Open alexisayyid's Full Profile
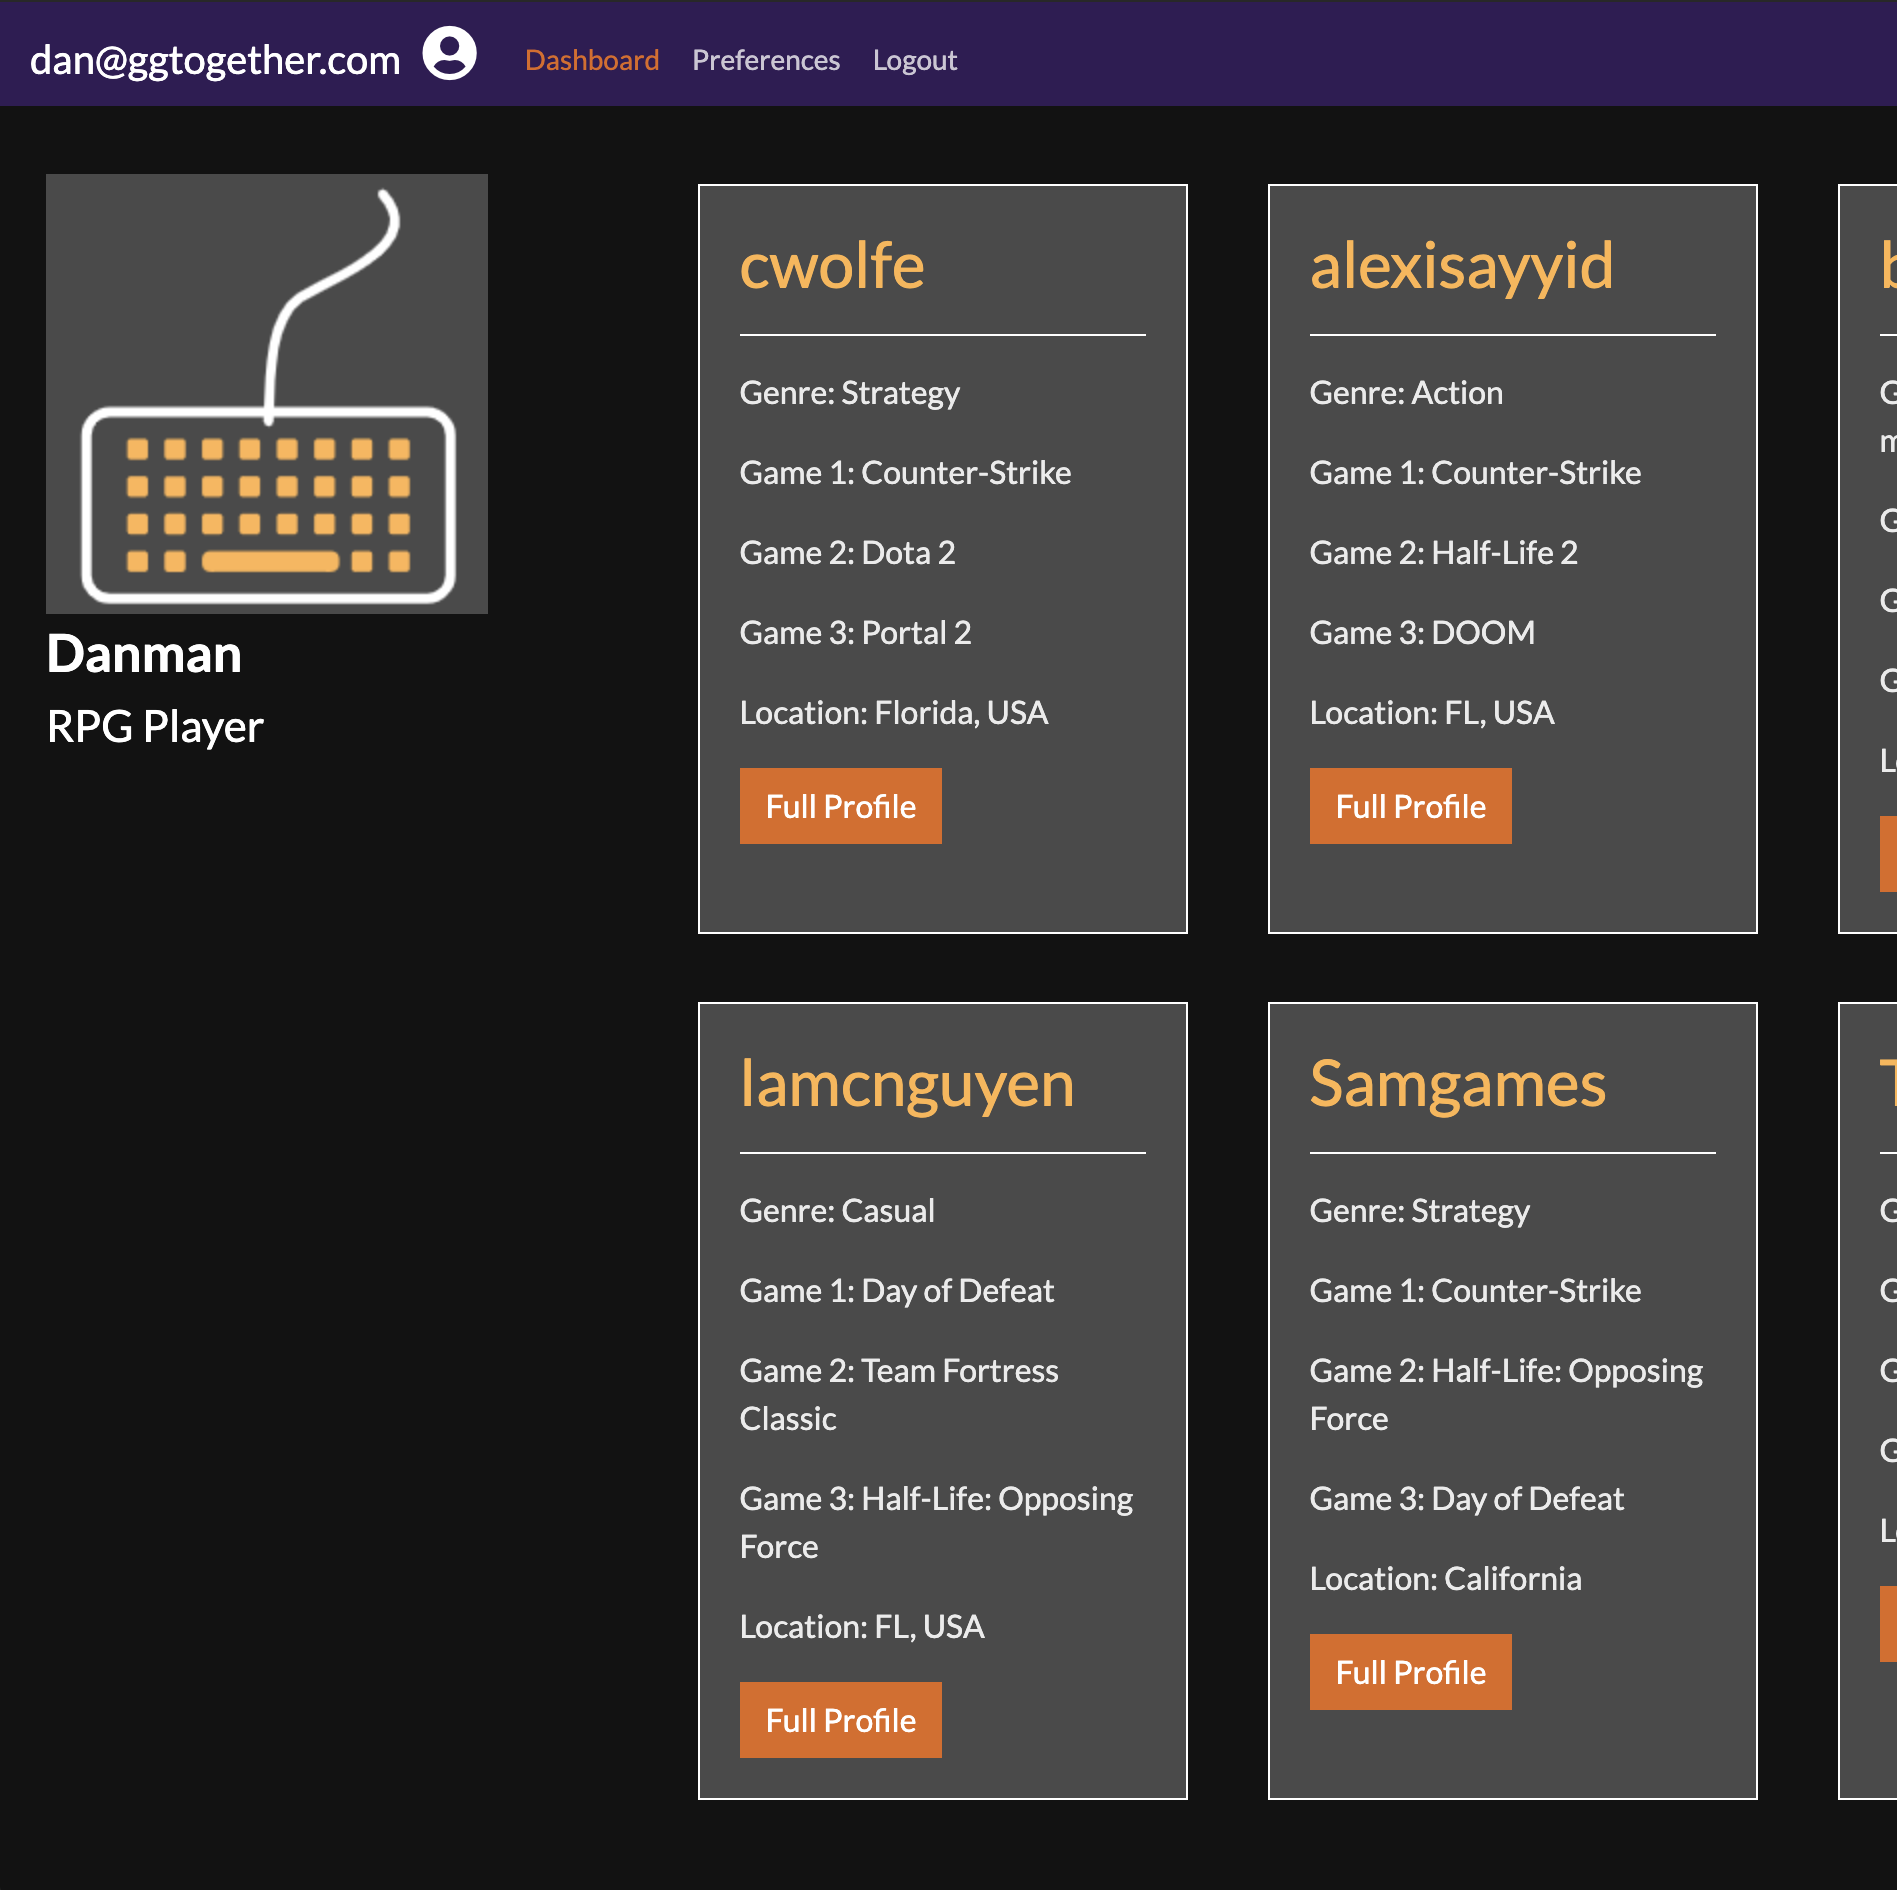This screenshot has width=1897, height=1890. click(x=1410, y=806)
